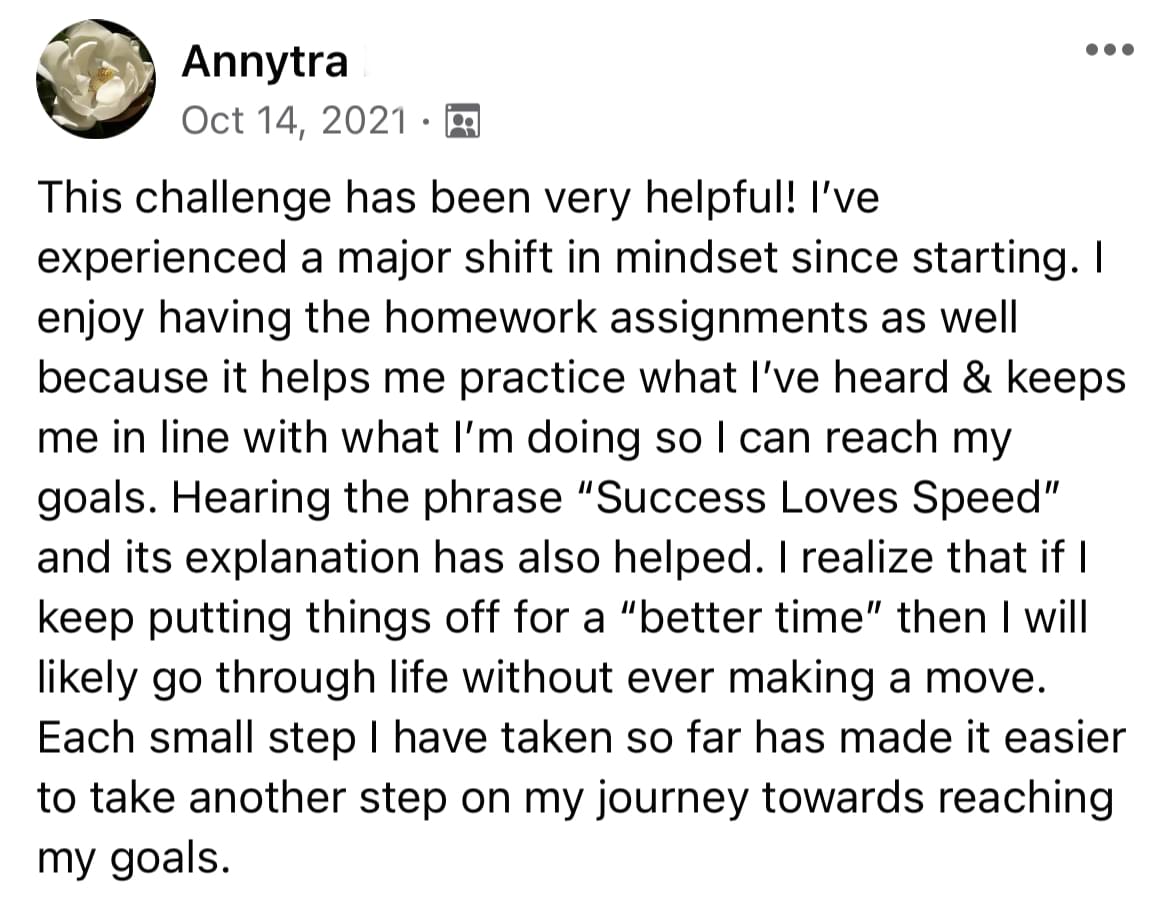Open the three-dot post options menu
The image size is (1170, 913).
point(1111,49)
